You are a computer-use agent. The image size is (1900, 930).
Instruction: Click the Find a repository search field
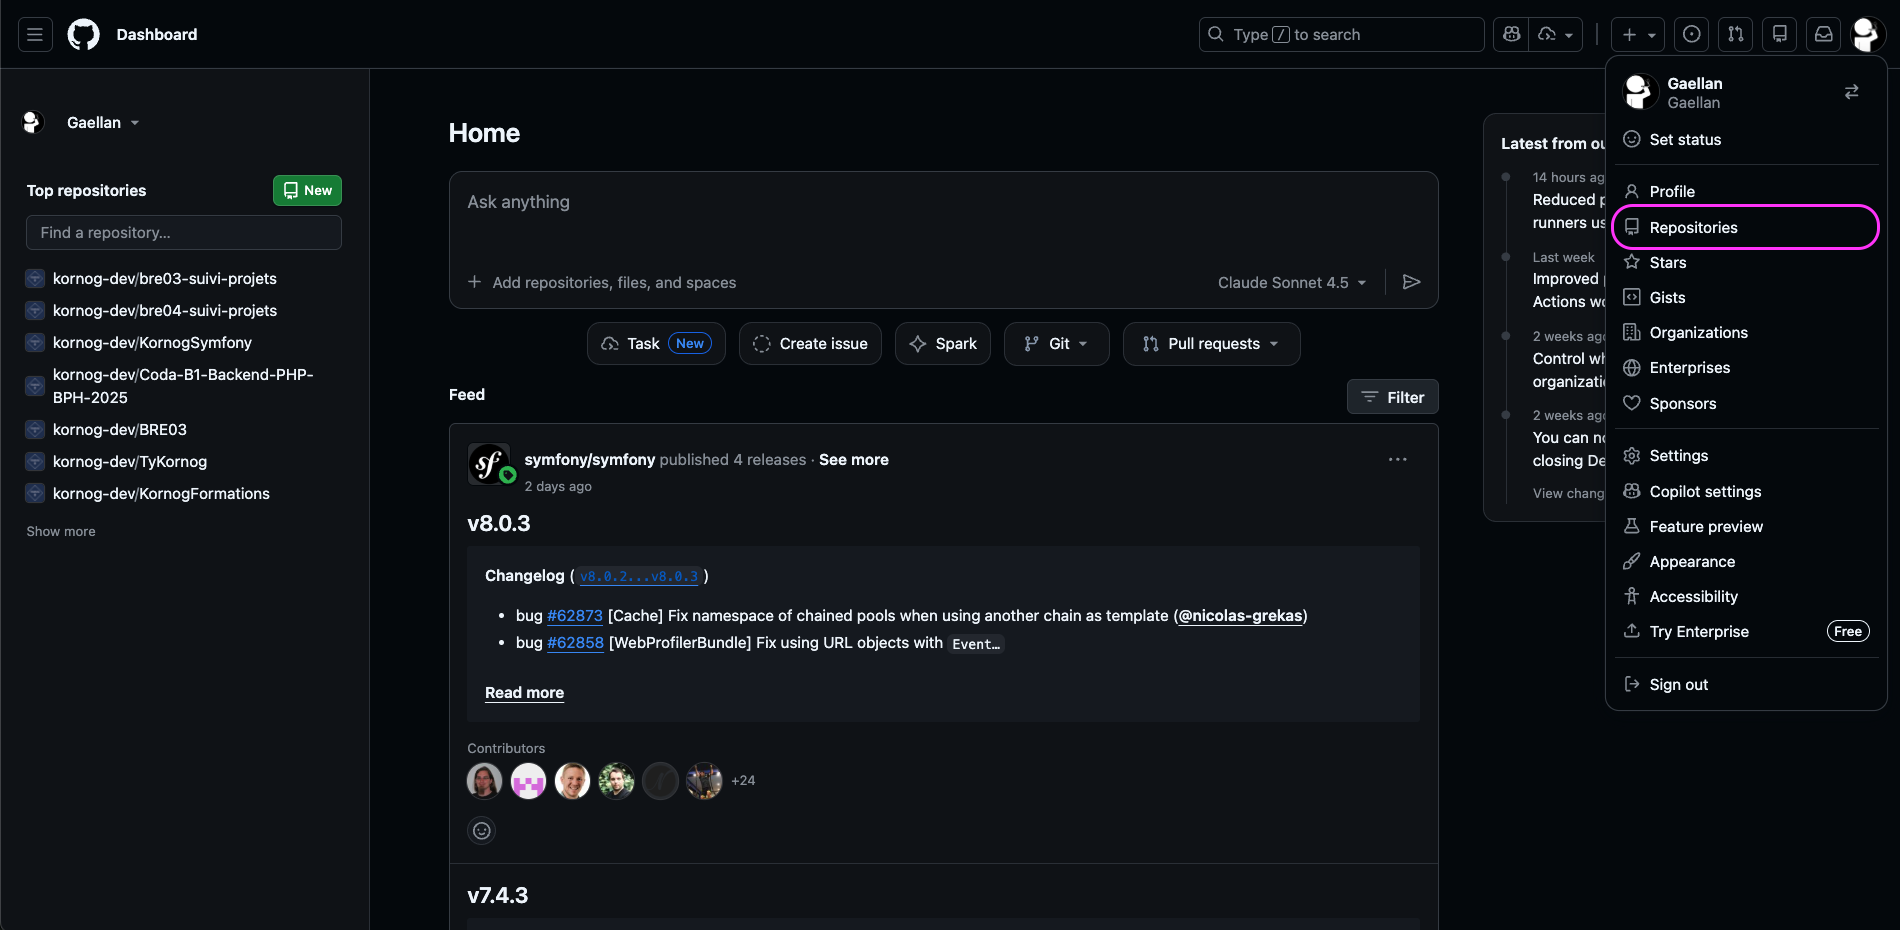[184, 232]
